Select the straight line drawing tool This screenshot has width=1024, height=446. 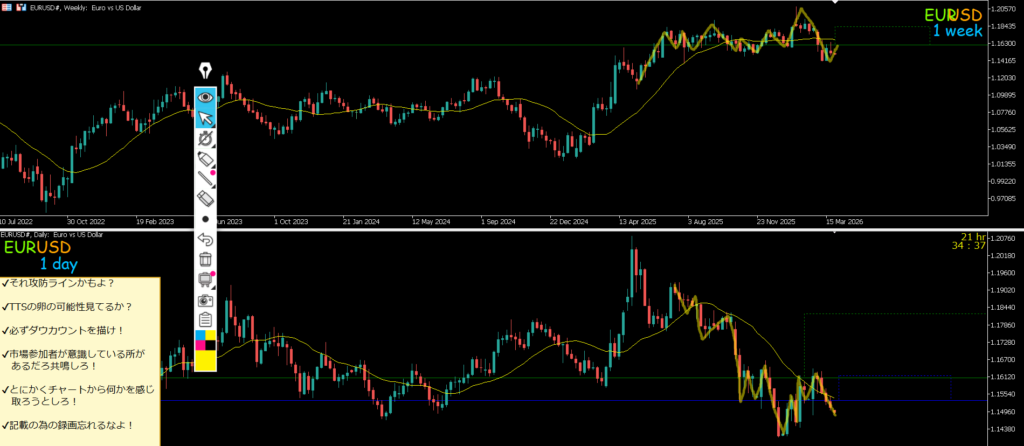pos(205,180)
